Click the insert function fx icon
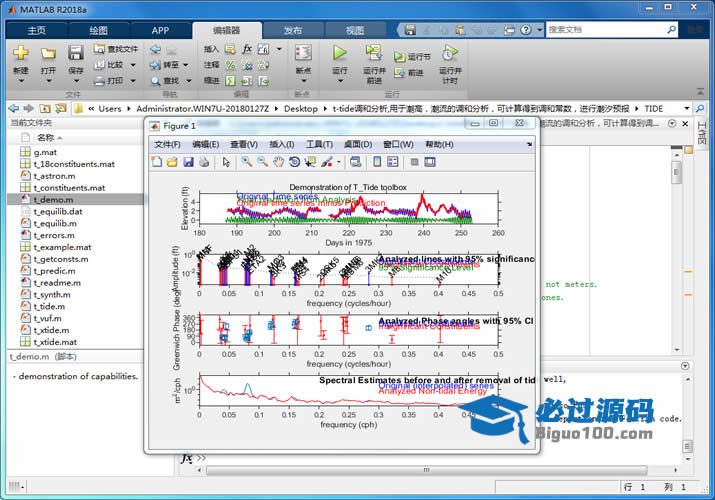715x500 pixels. tap(247, 49)
